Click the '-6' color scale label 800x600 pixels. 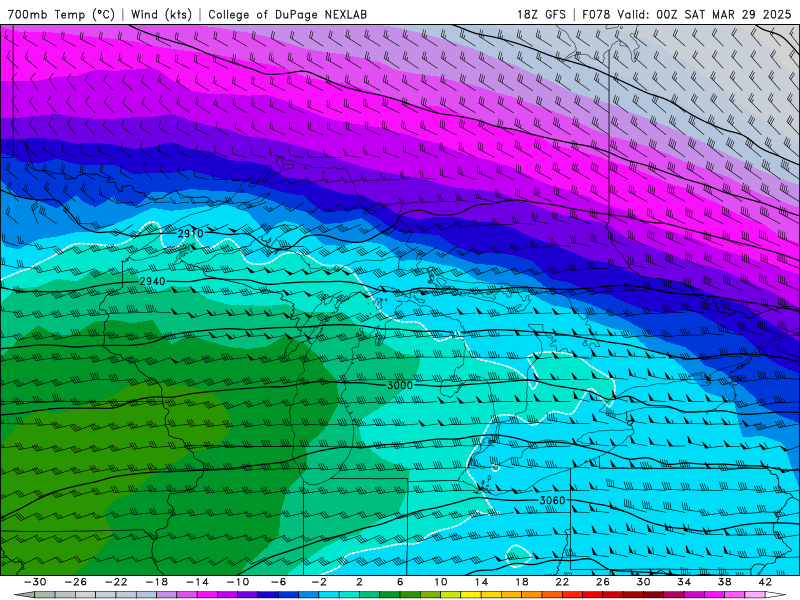pyautogui.click(x=278, y=582)
